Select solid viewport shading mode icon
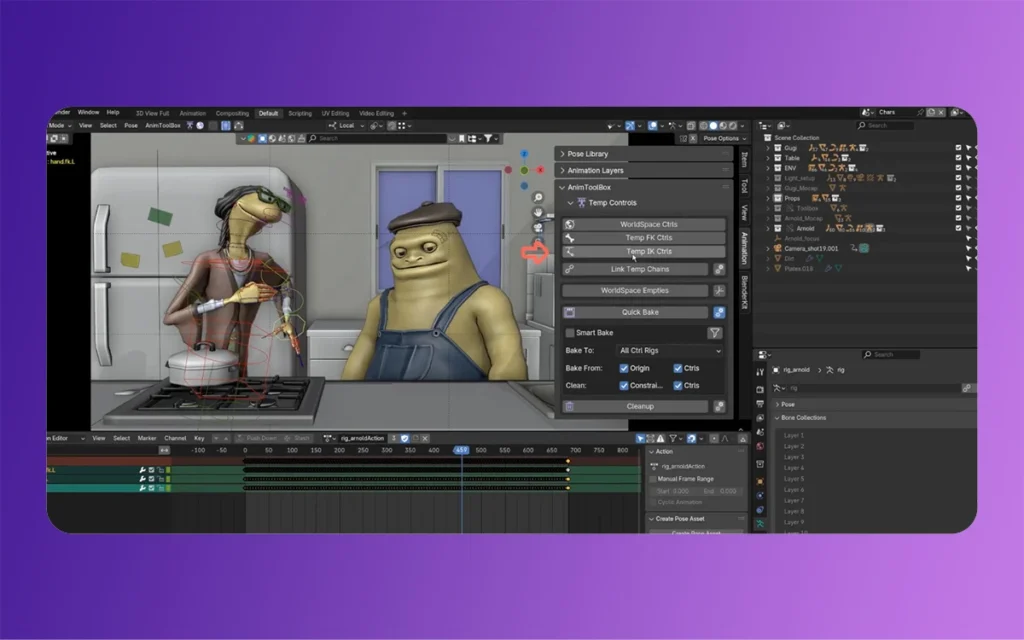The height and width of the screenshot is (640, 1024). tap(713, 125)
